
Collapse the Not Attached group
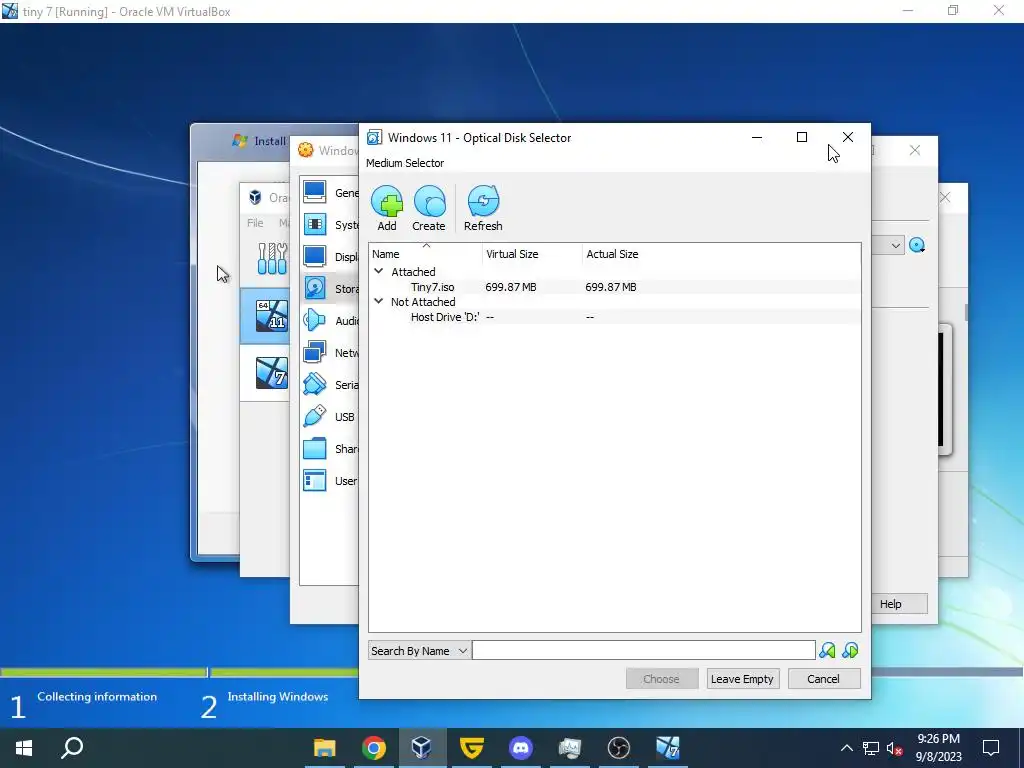point(379,301)
